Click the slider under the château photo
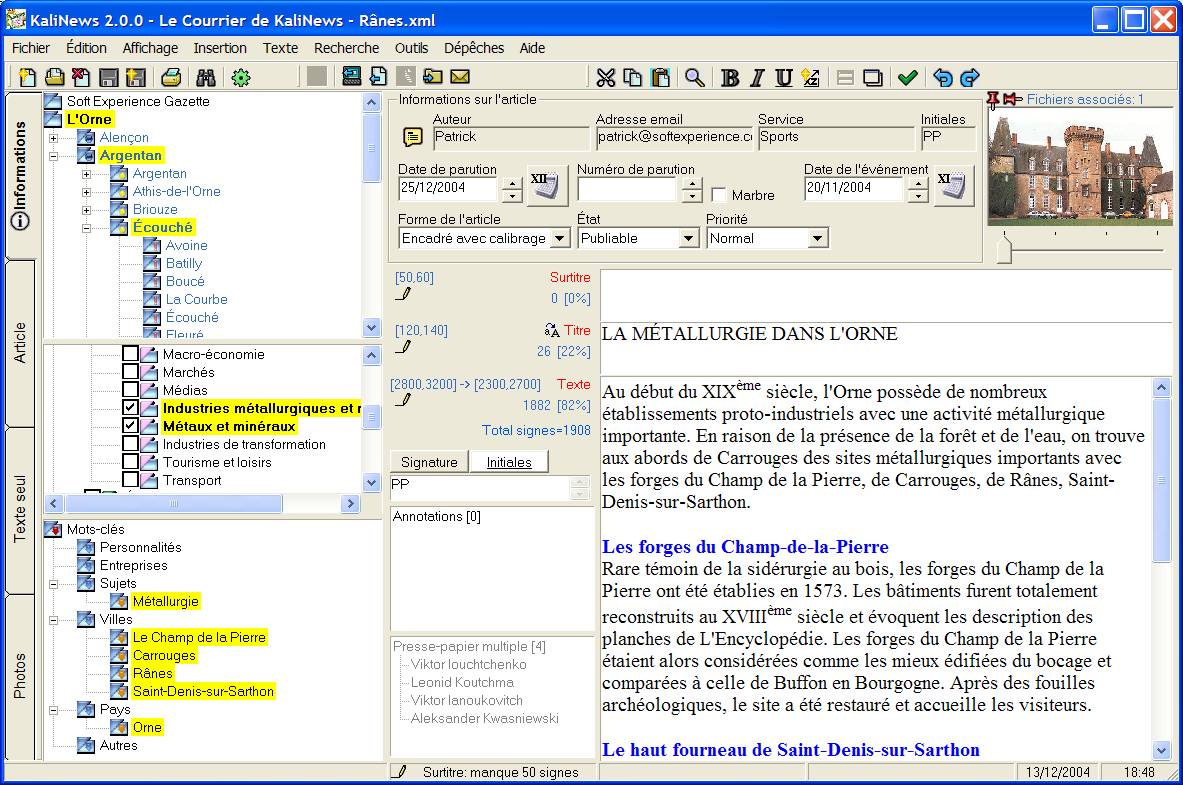The width and height of the screenshot is (1183, 785). (1004, 250)
